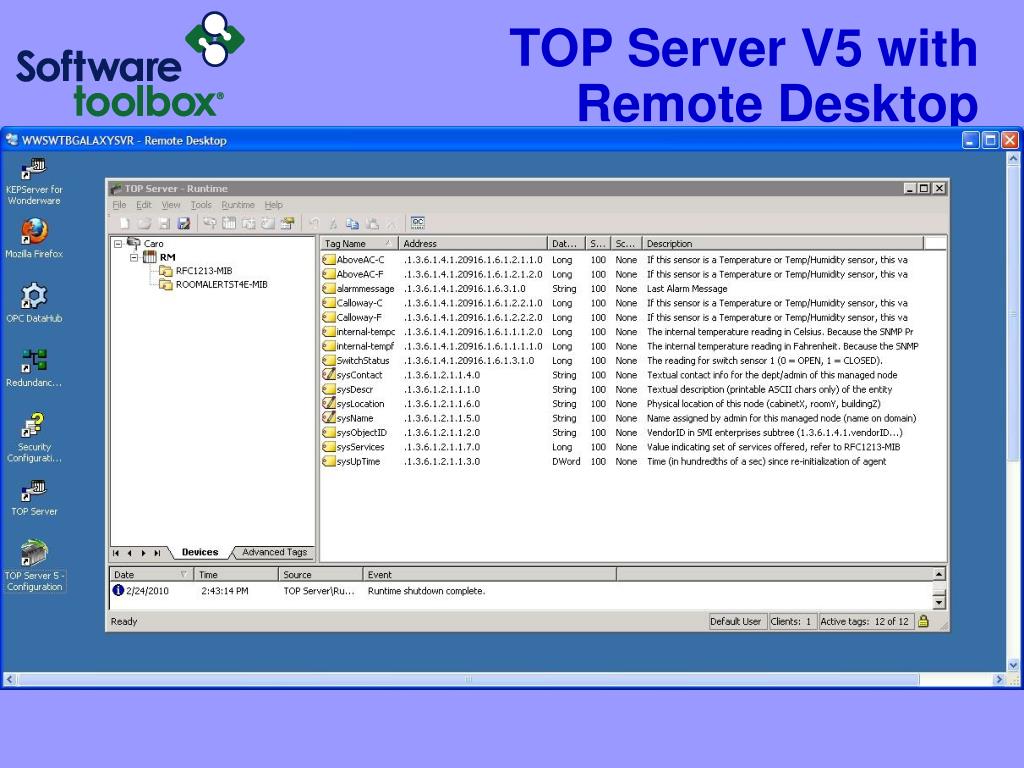Switch to the Devices tab

point(200,552)
